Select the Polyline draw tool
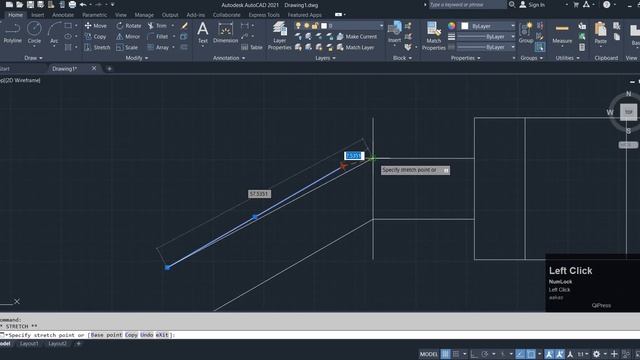Image resolution: width=640 pixels, height=360 pixels. coord(12,33)
